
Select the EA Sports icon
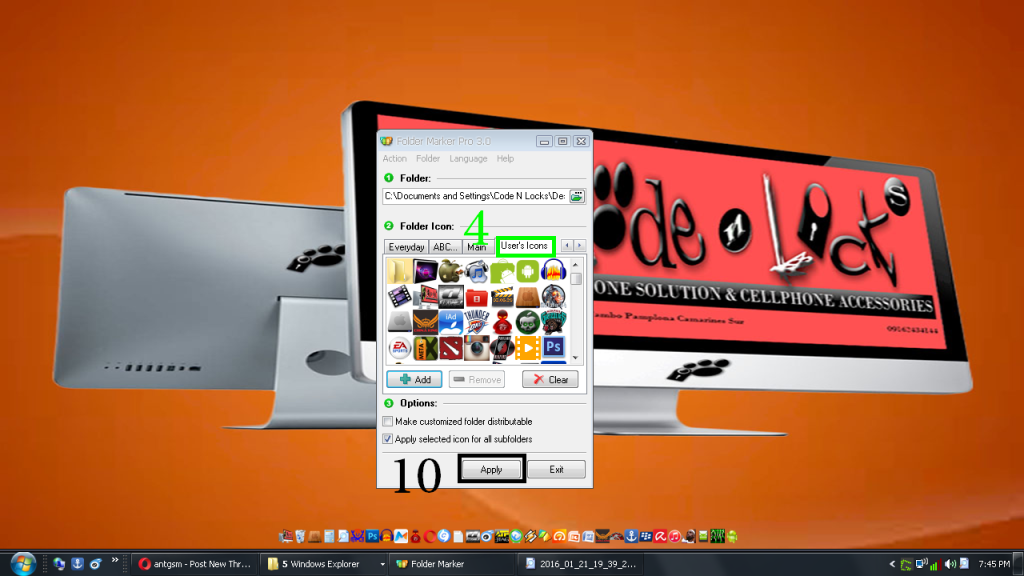pos(399,349)
